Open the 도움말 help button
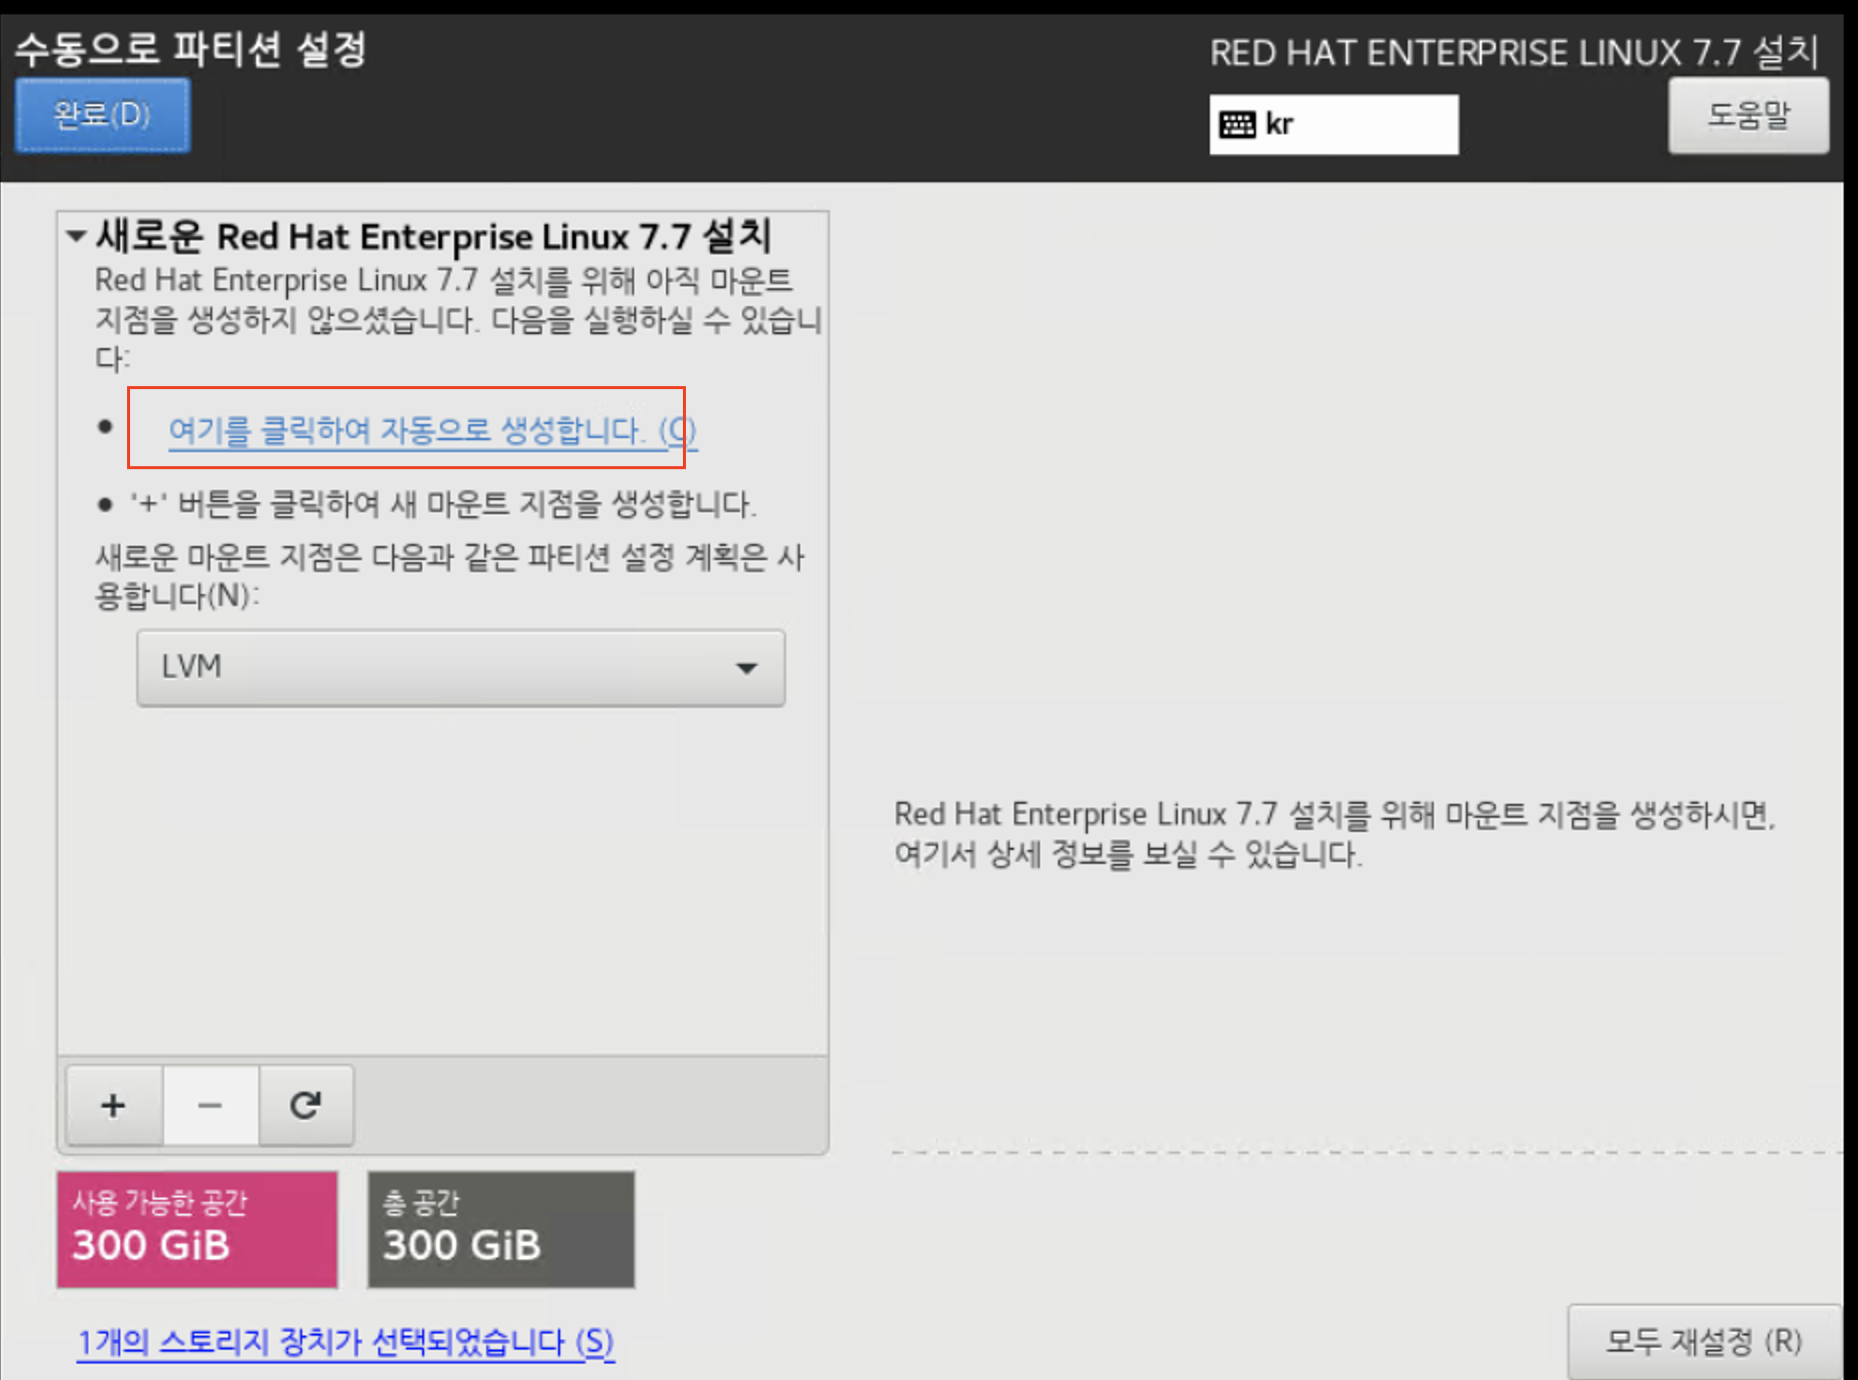Screen dimensions: 1858x1380 (1748, 115)
